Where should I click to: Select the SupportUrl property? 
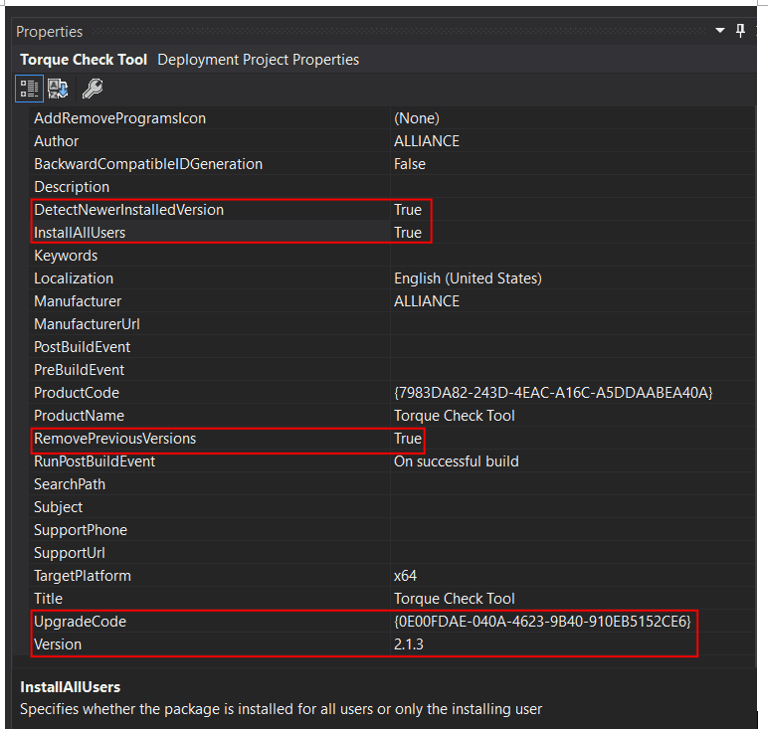(x=70, y=553)
